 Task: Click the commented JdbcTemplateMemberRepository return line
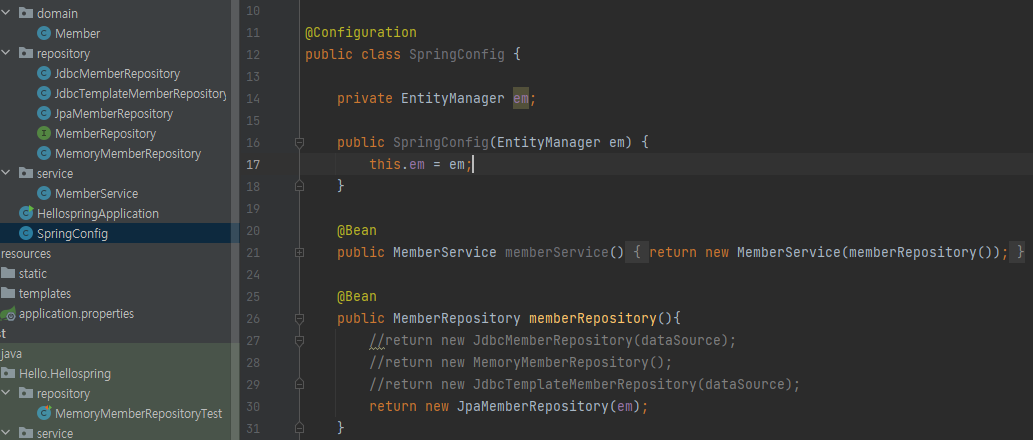click(584, 385)
